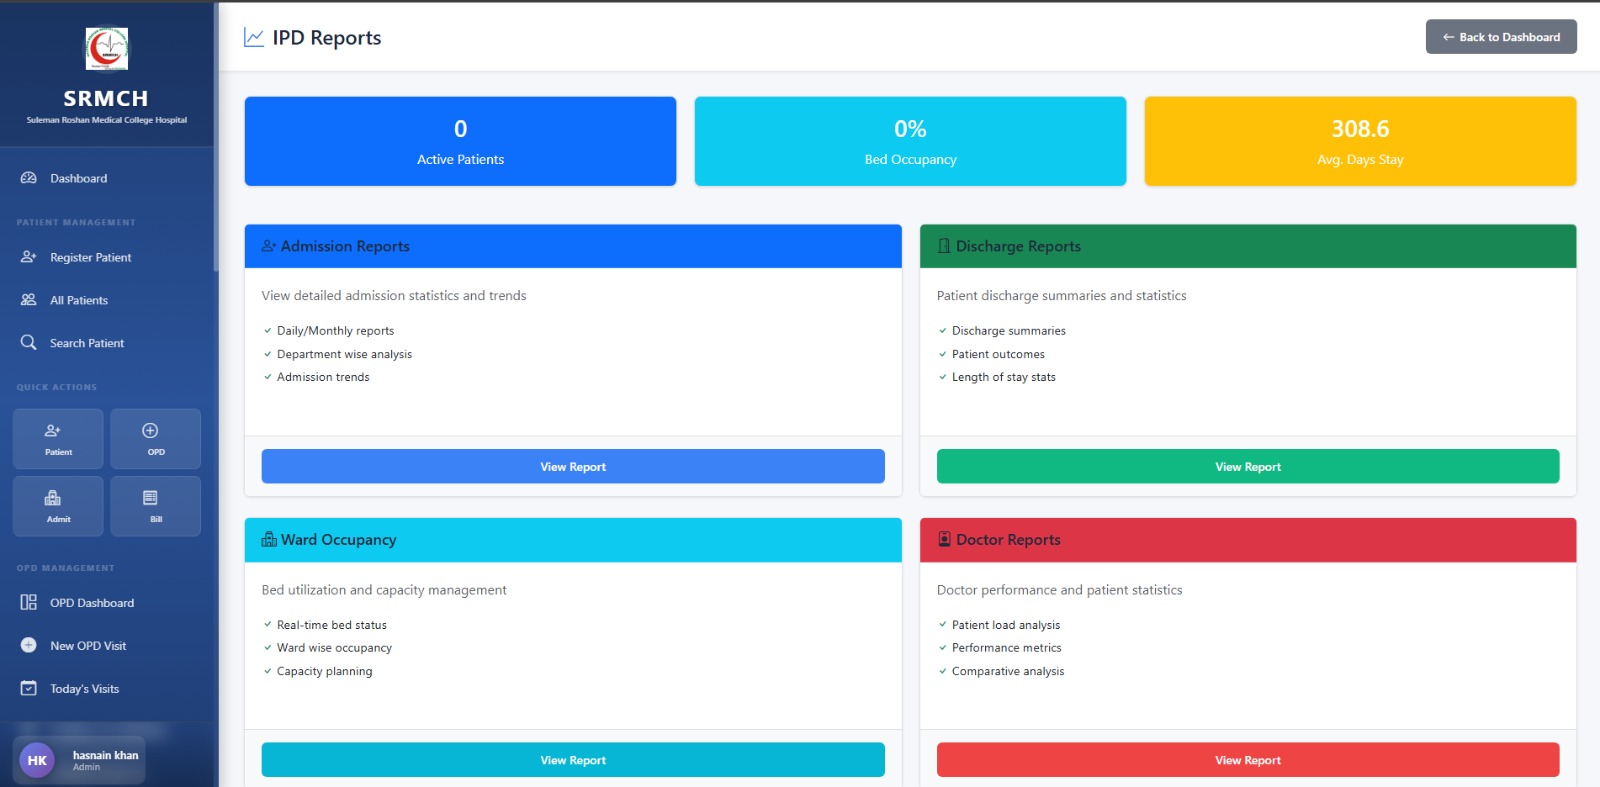Click 'Suleman Roshan Medical College Hospital' subtitle
Image resolution: width=1600 pixels, height=787 pixels.
107,120
